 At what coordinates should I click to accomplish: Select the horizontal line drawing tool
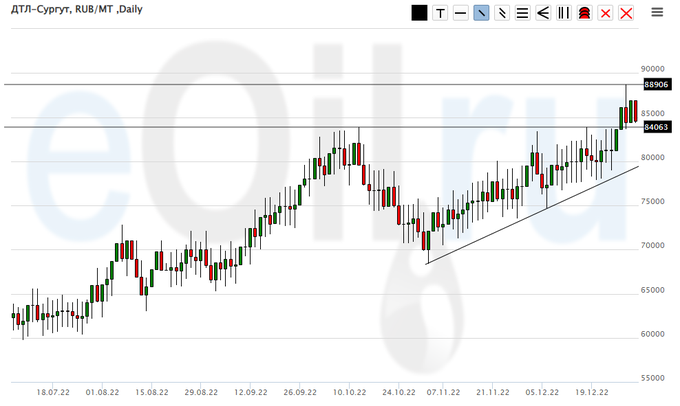(x=460, y=13)
